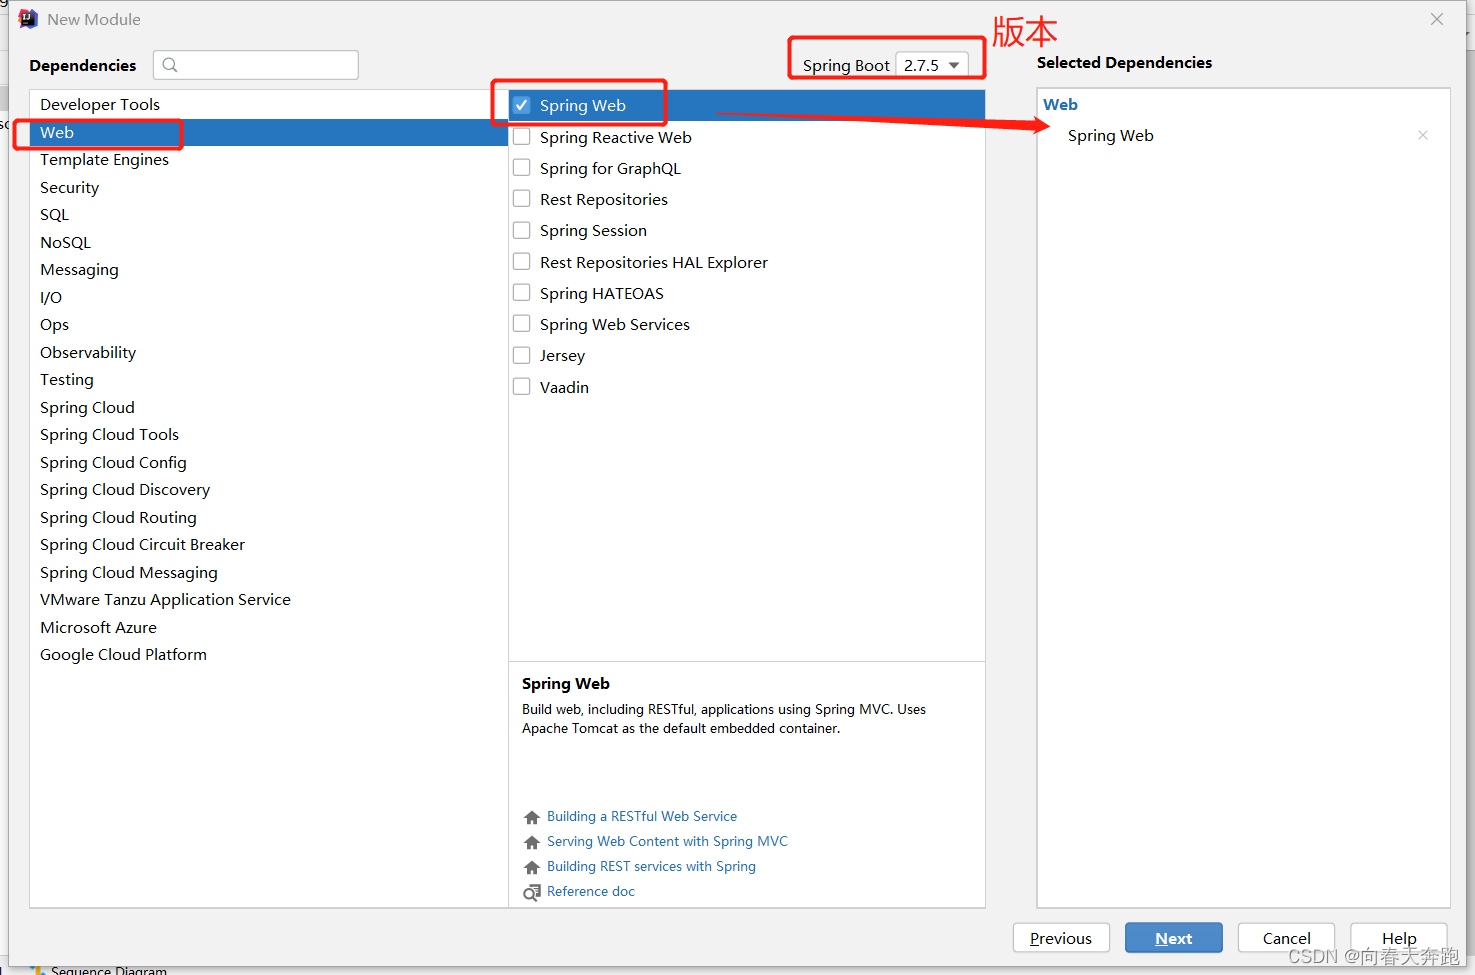The image size is (1475, 975).
Task: Open the Messaging category
Action: (269, 270)
